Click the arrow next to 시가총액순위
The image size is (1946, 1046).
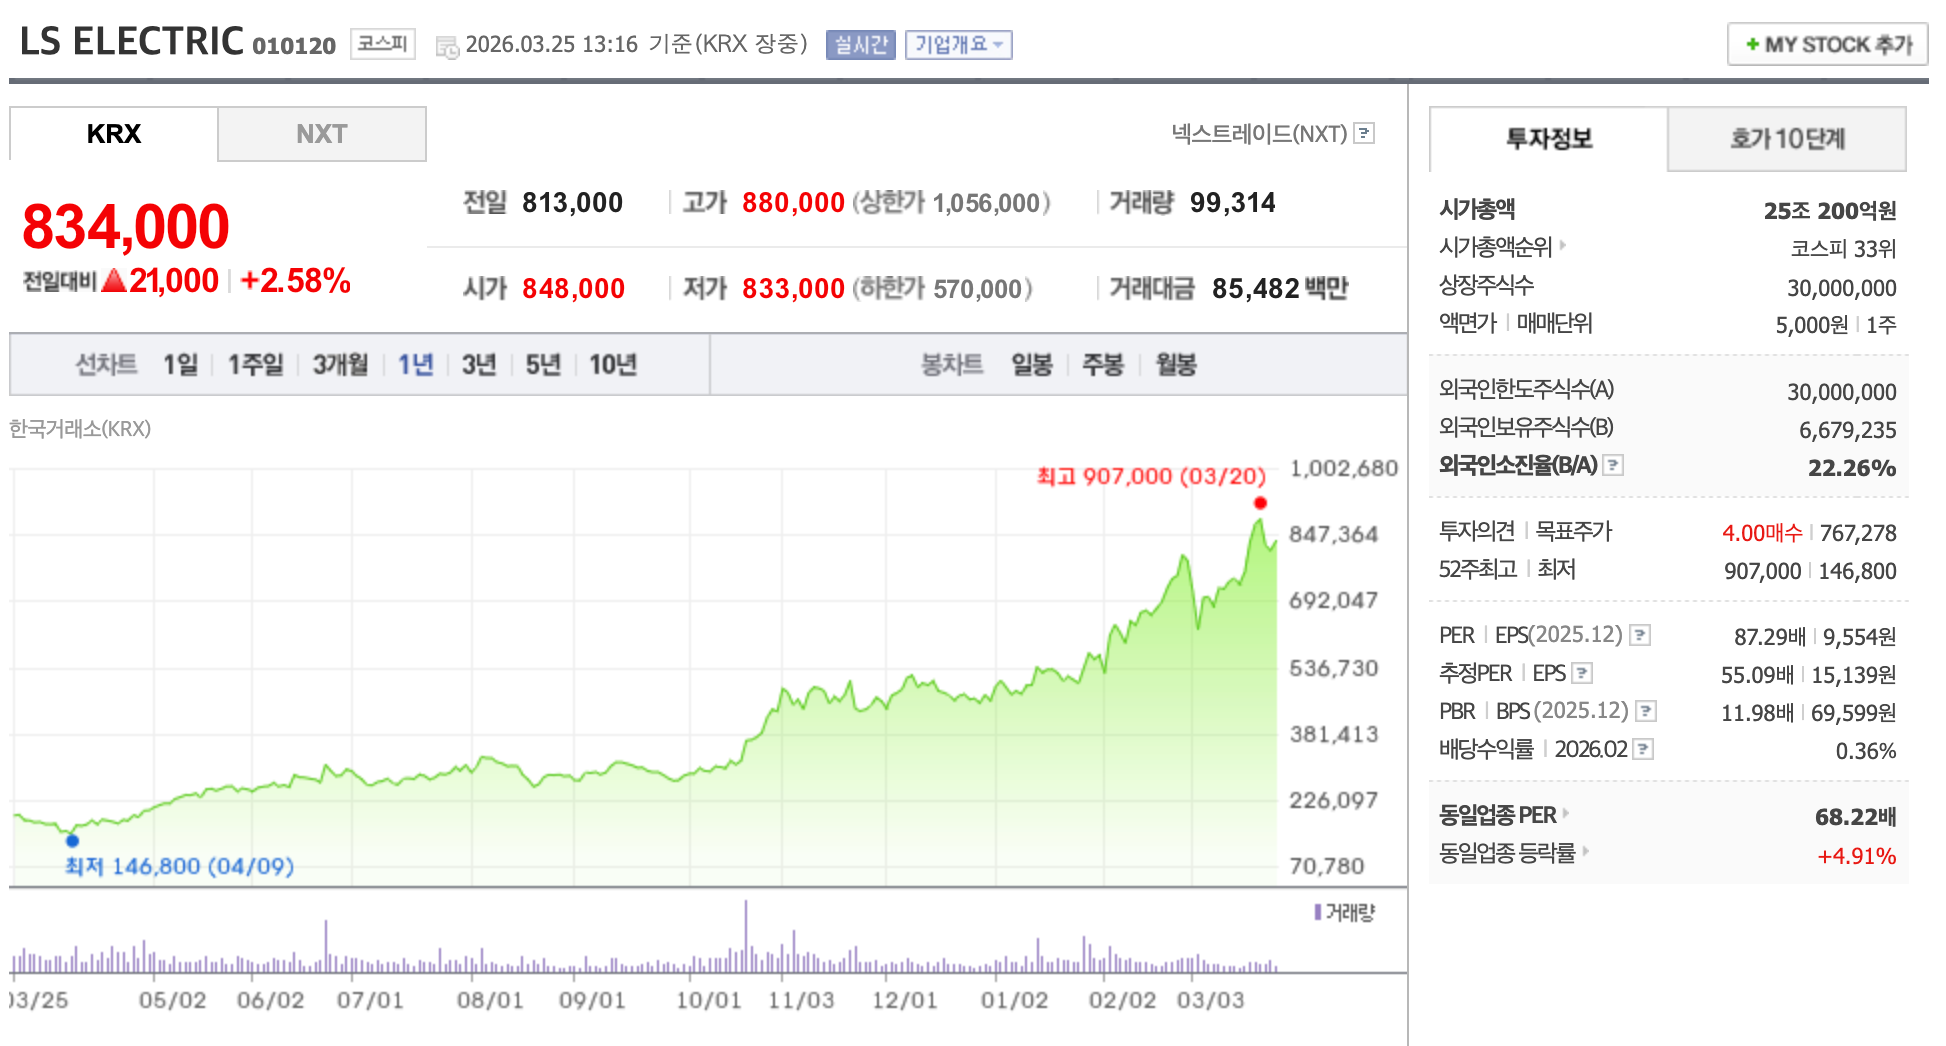pos(1563,245)
